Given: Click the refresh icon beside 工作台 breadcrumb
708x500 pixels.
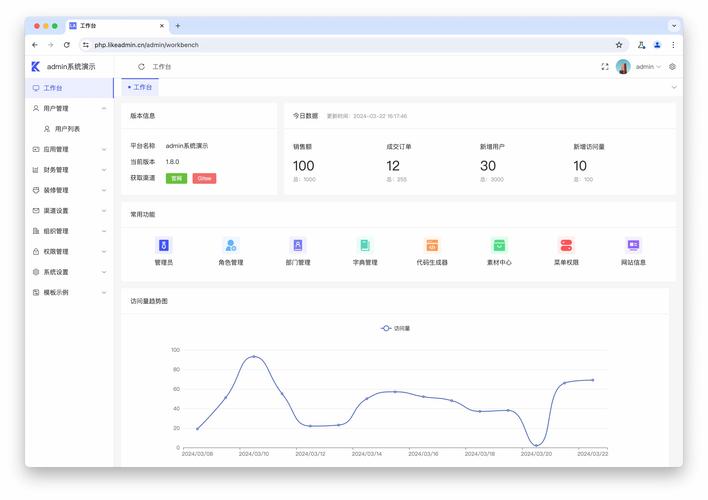Looking at the screenshot, I should click(x=141, y=67).
